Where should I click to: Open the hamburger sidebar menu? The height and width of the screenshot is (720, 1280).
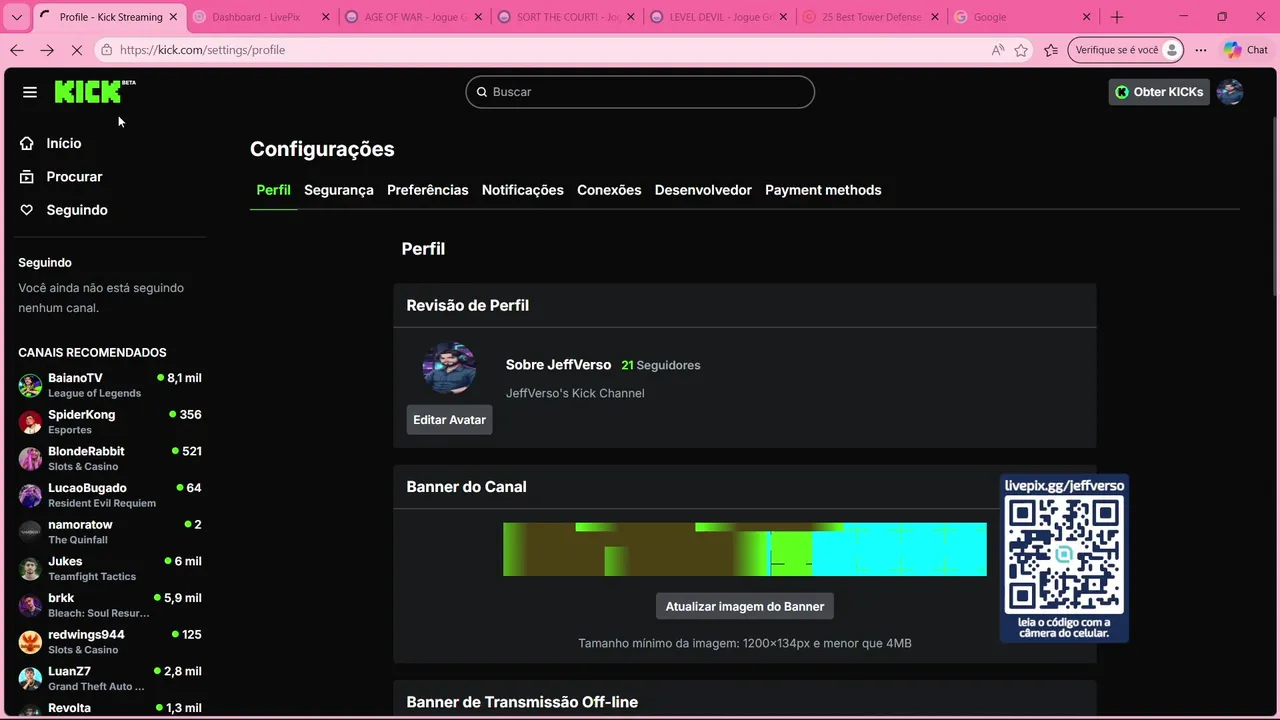tap(30, 92)
